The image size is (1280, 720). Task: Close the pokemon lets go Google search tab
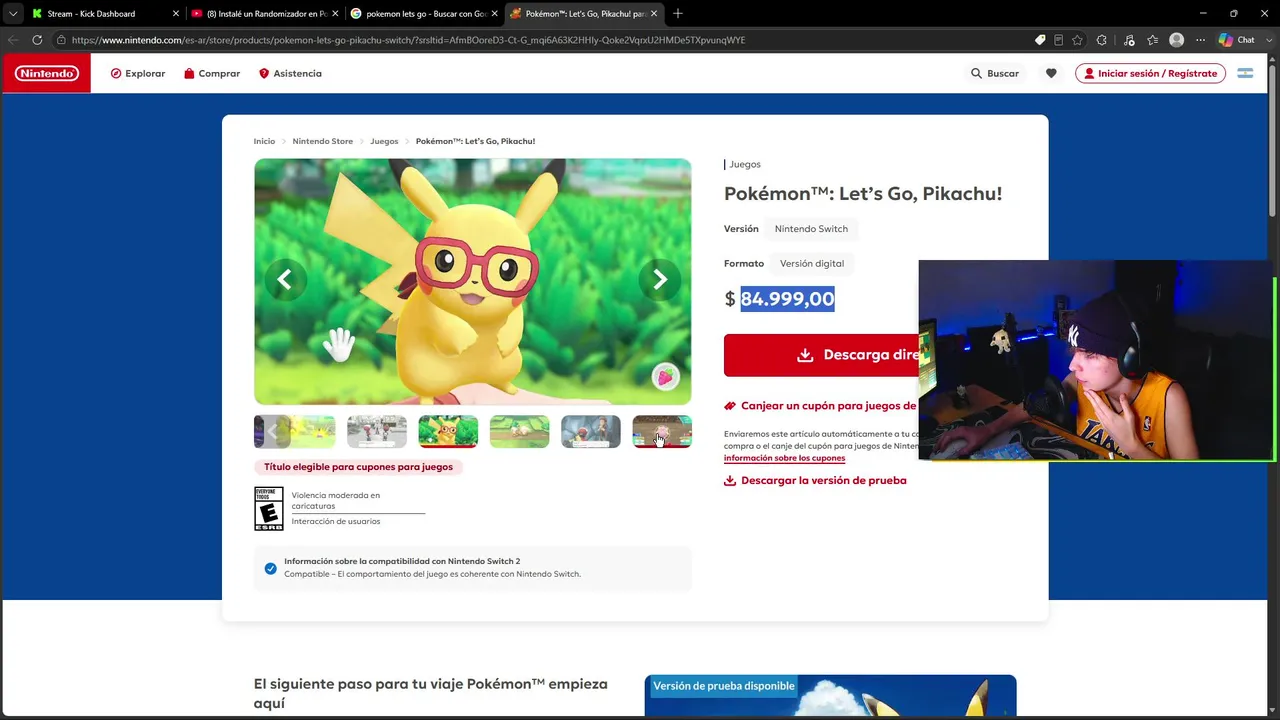pyautogui.click(x=494, y=13)
